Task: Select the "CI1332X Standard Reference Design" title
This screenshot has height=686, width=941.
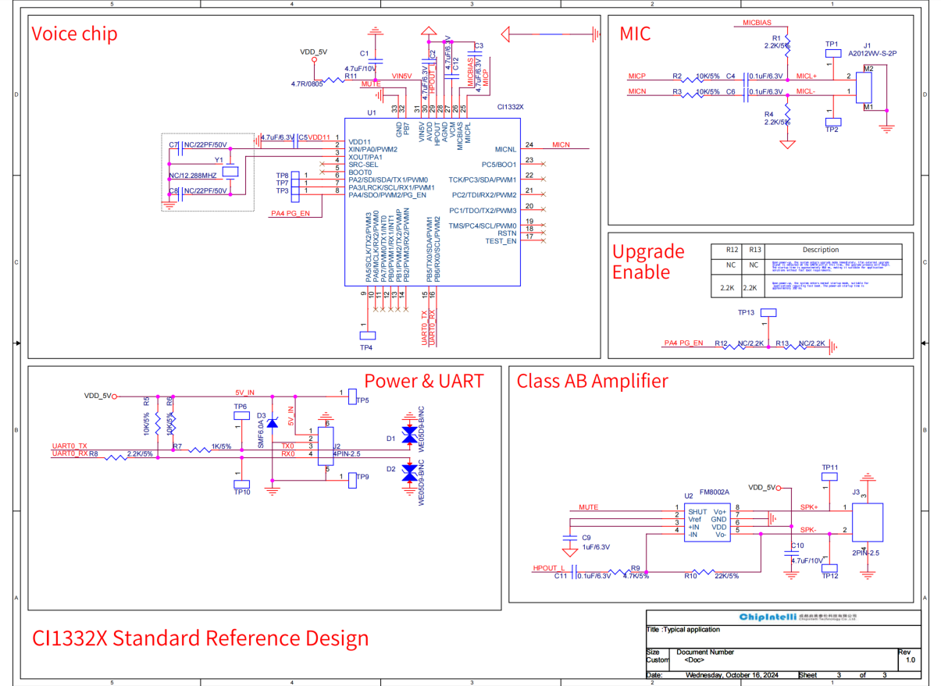Action: (x=200, y=638)
